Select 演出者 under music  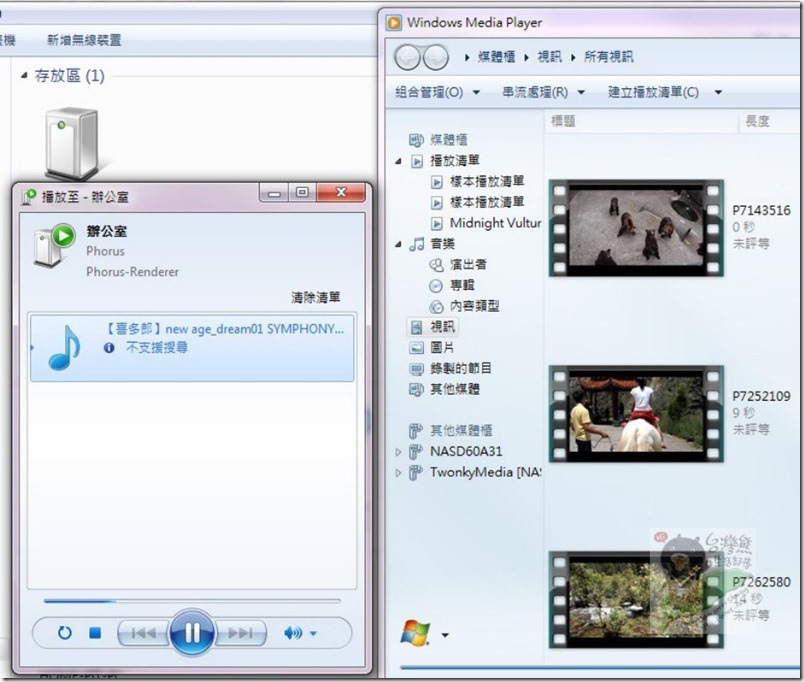coord(468,265)
